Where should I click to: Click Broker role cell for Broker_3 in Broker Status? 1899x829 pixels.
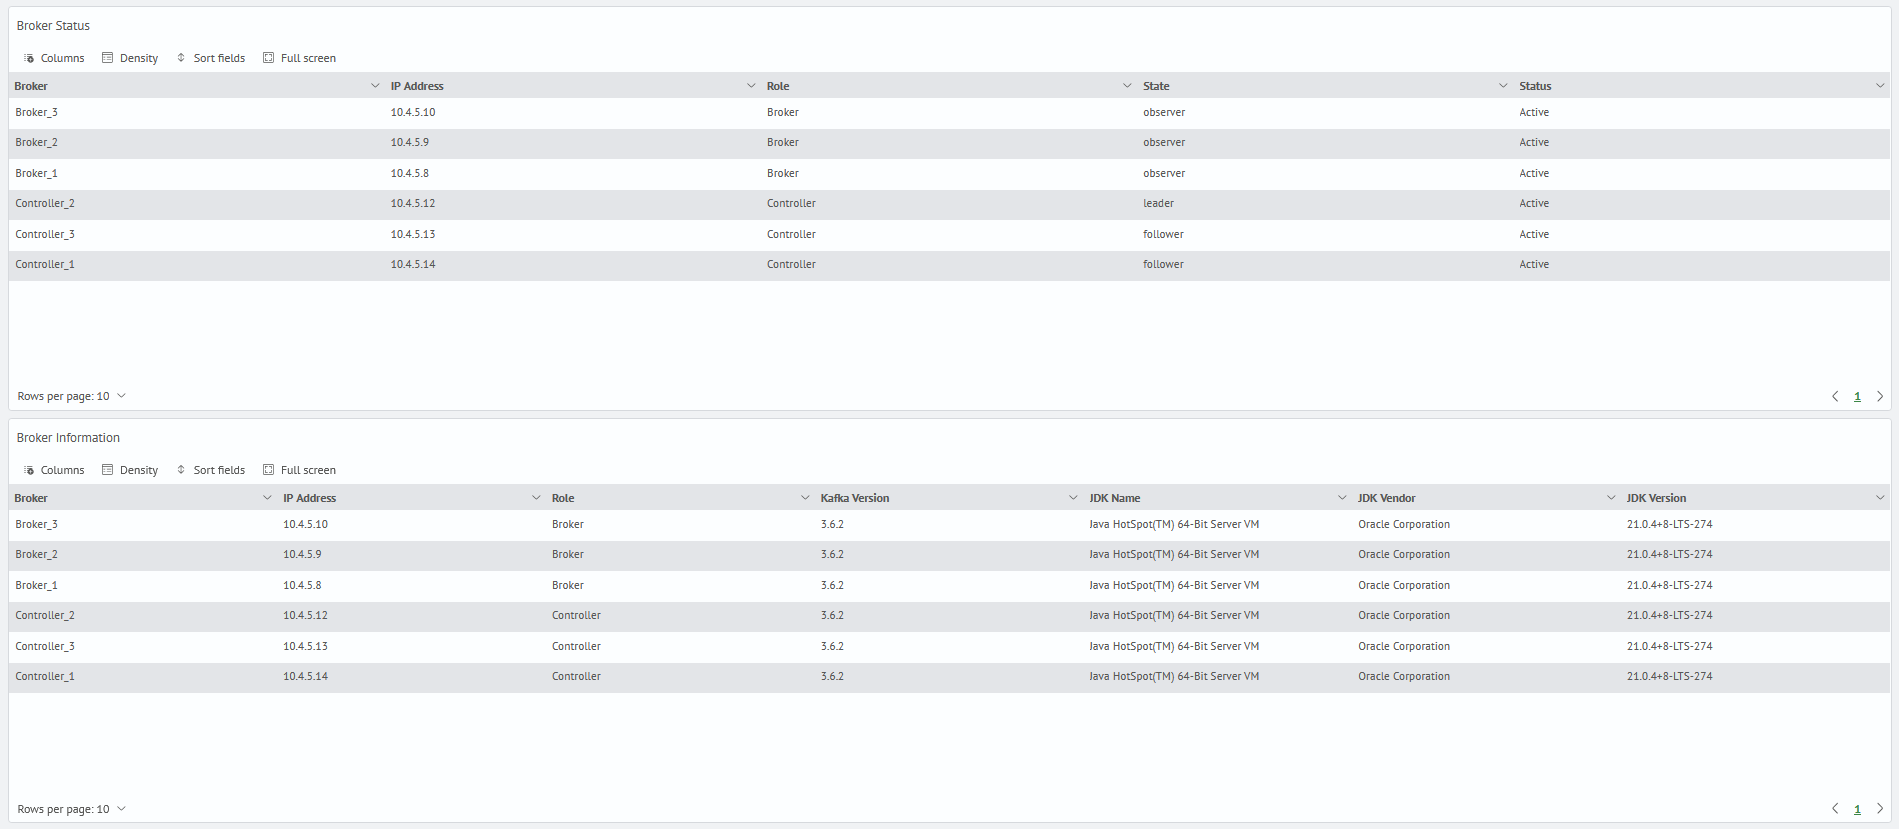[x=783, y=112]
